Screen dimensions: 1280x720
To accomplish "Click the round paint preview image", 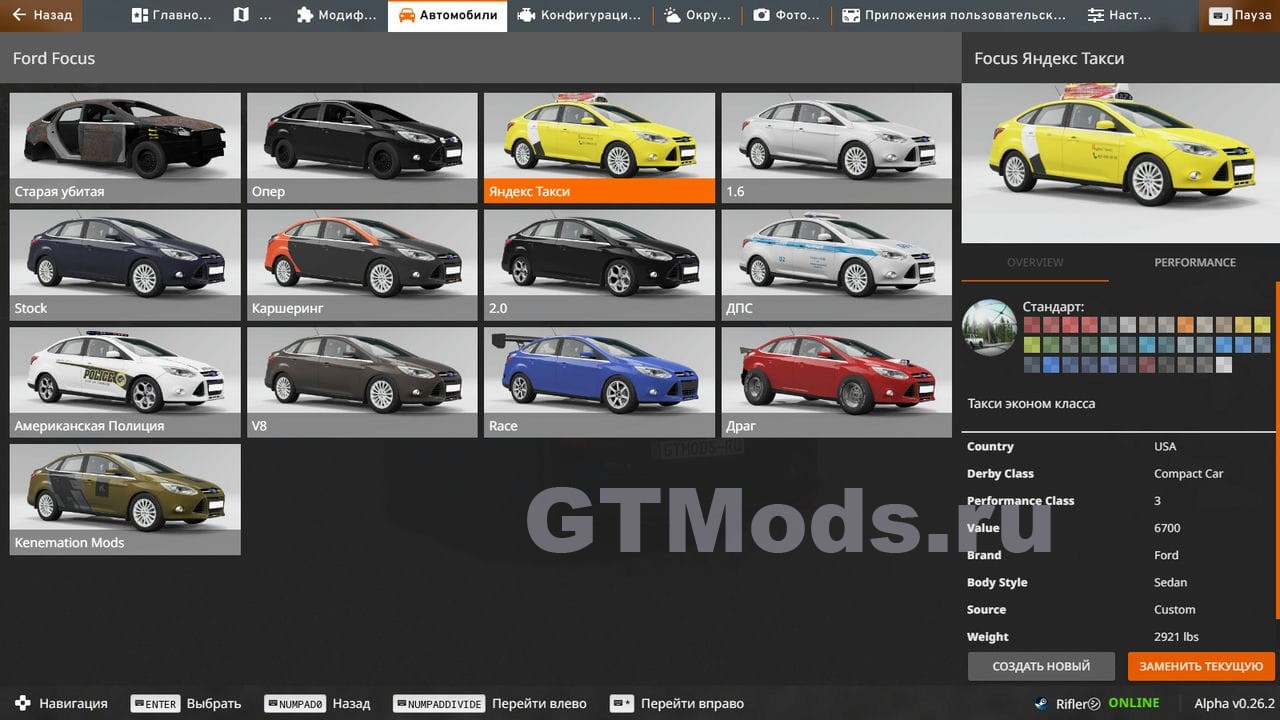I will [x=990, y=327].
